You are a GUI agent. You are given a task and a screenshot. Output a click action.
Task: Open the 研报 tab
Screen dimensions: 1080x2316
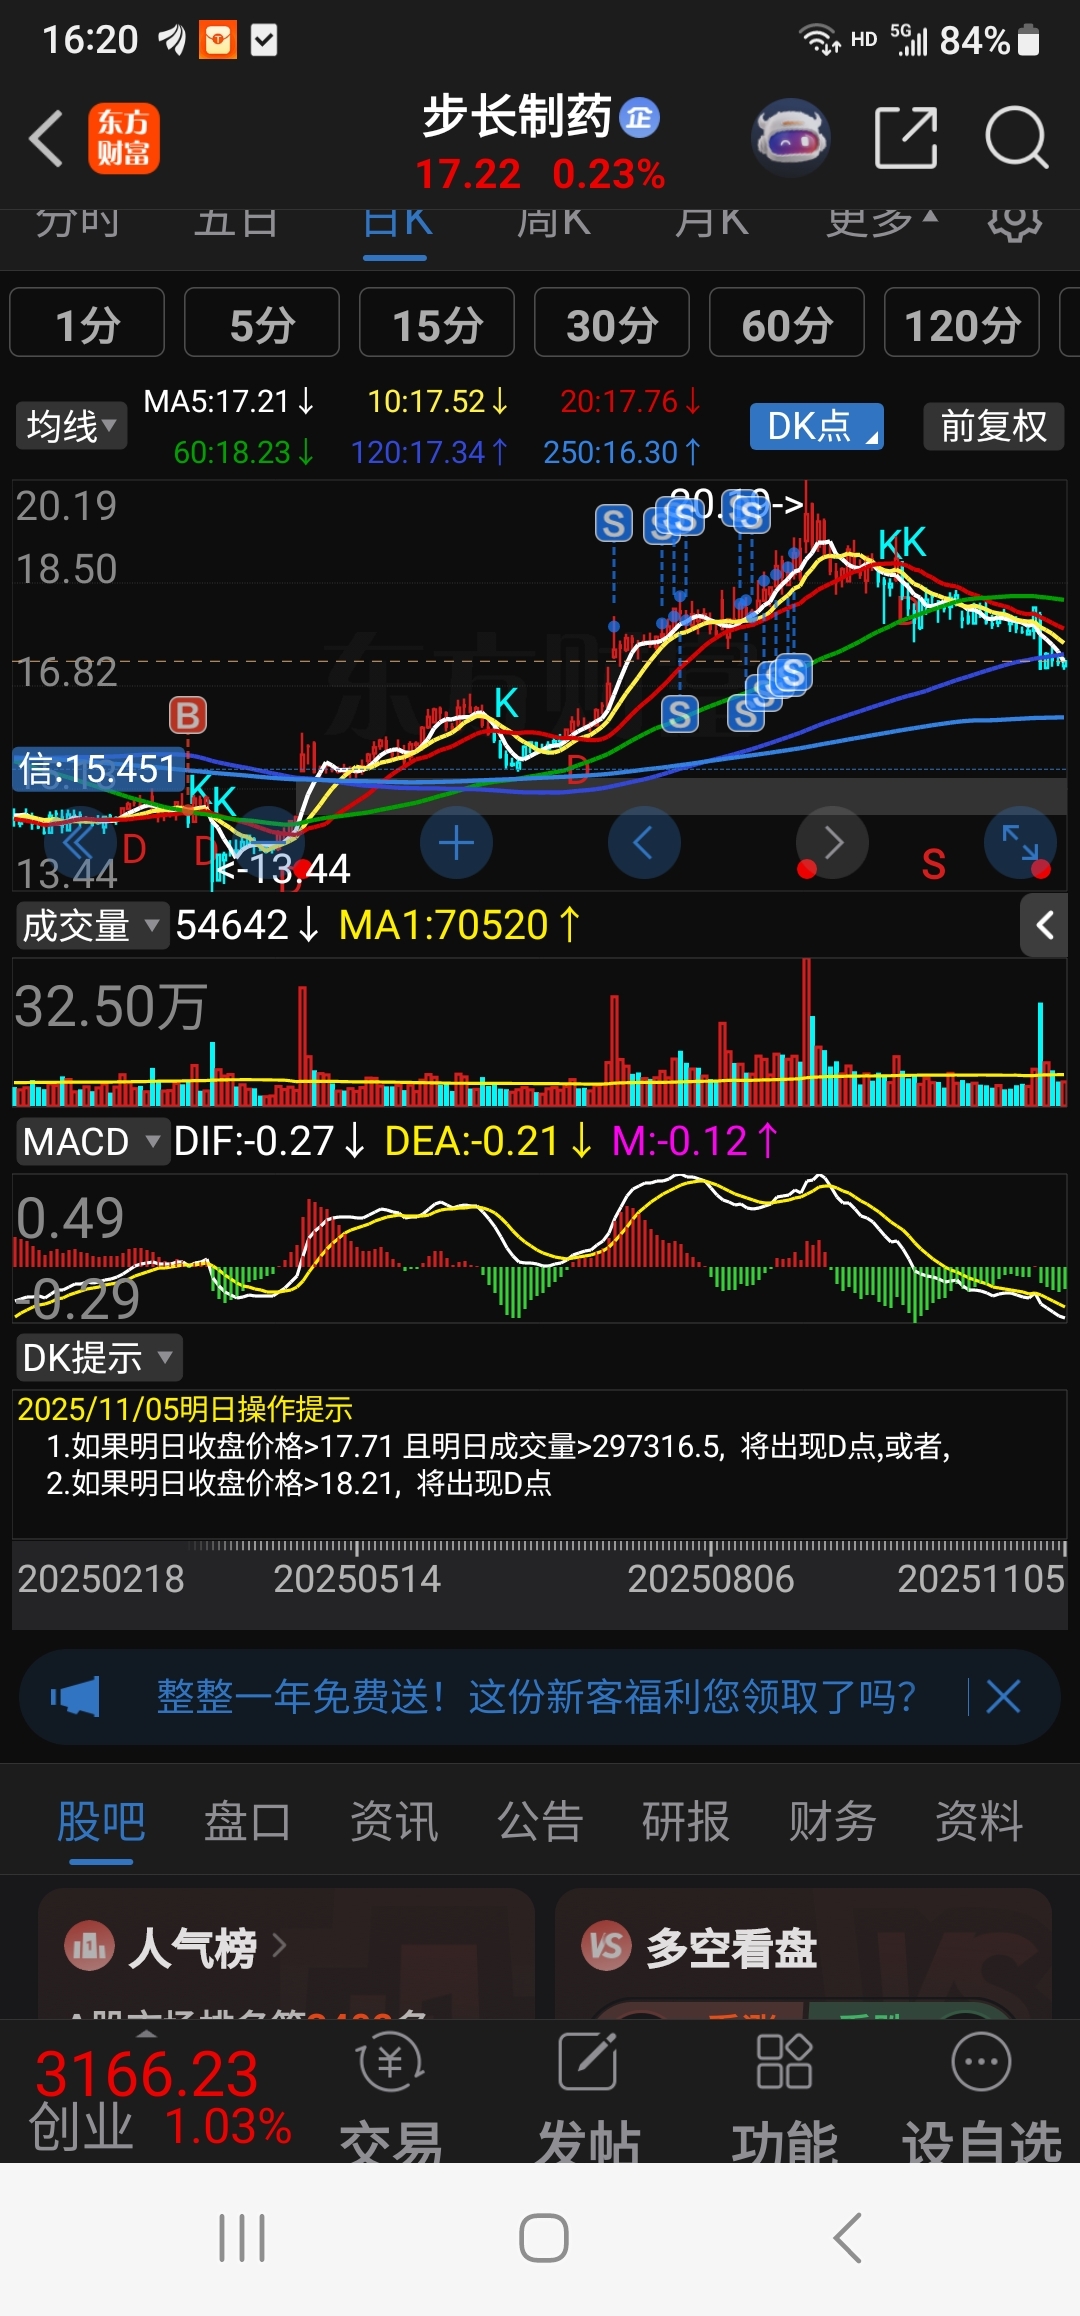tap(686, 1822)
